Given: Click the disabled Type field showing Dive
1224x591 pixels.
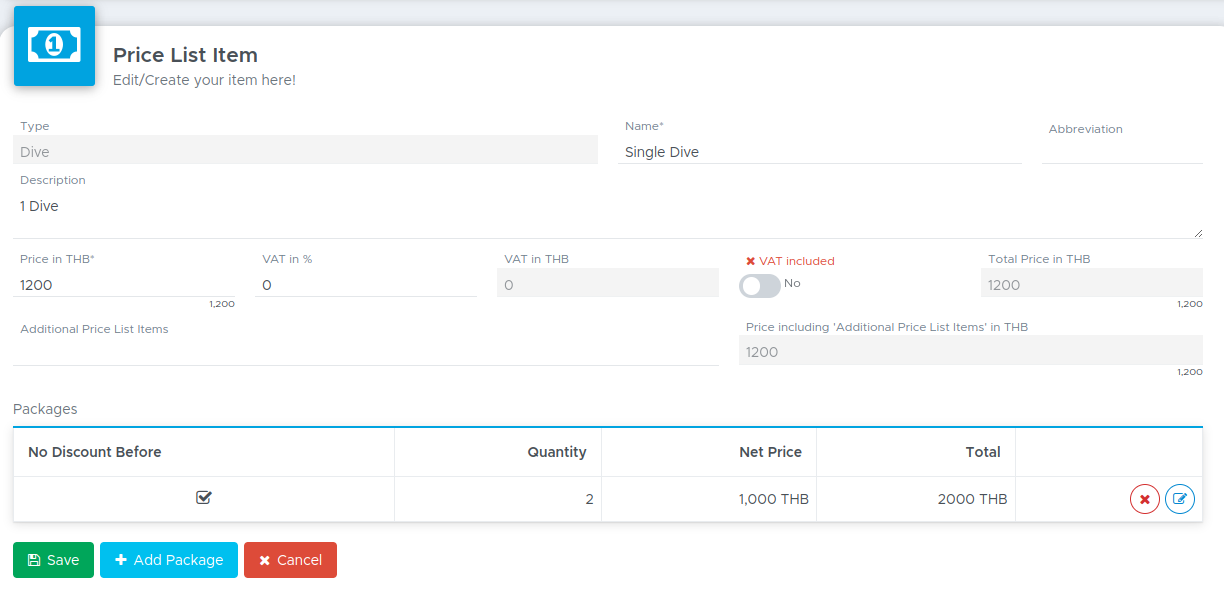Looking at the screenshot, I should (x=305, y=150).
